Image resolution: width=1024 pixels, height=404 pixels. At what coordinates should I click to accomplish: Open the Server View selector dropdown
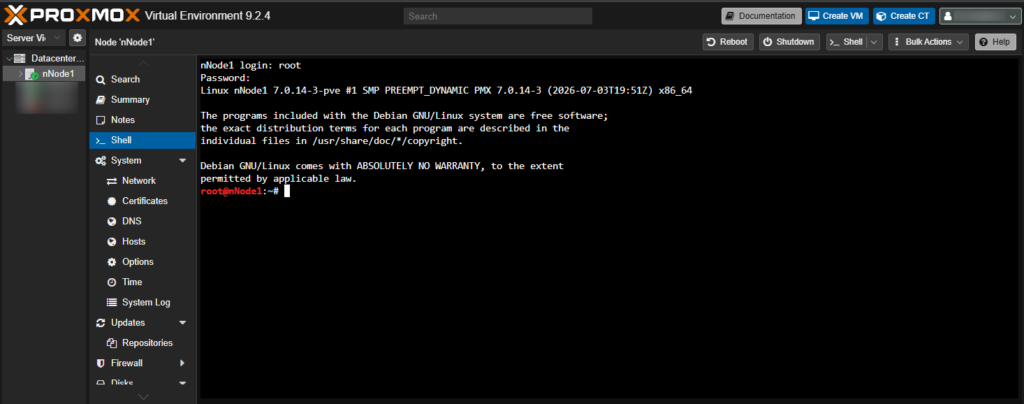34,38
